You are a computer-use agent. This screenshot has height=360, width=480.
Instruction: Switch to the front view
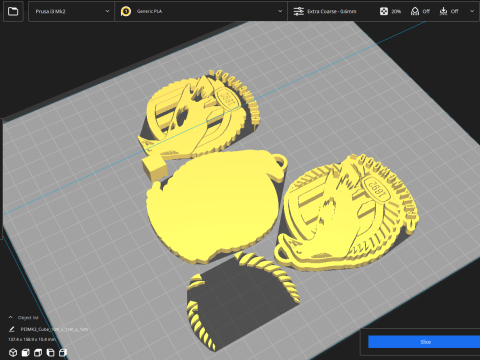(25, 352)
